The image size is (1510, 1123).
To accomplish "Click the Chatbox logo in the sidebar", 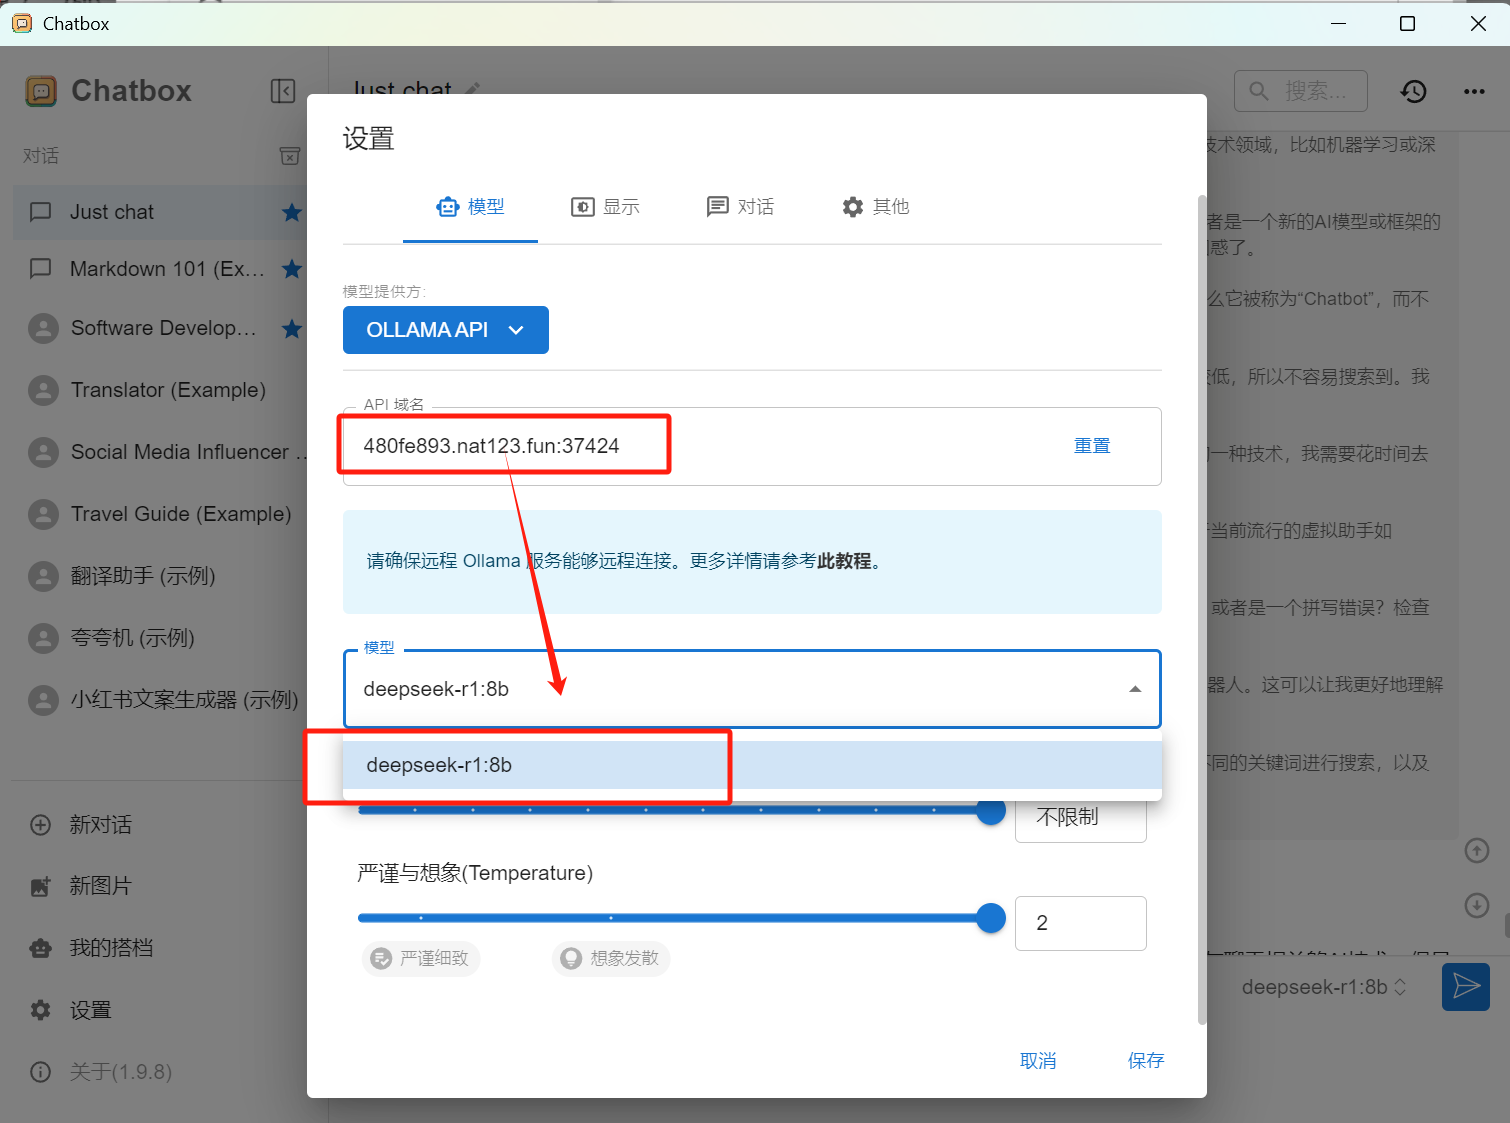I will click(41, 92).
